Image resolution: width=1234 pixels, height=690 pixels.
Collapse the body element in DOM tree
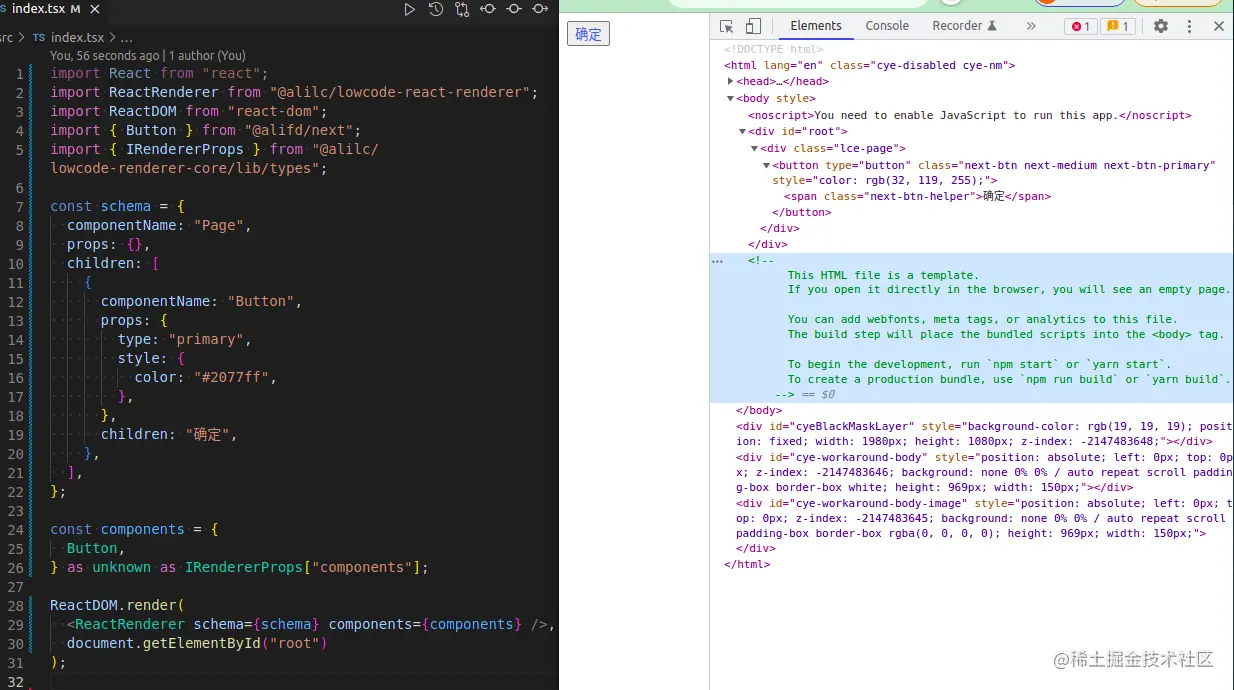click(x=731, y=98)
